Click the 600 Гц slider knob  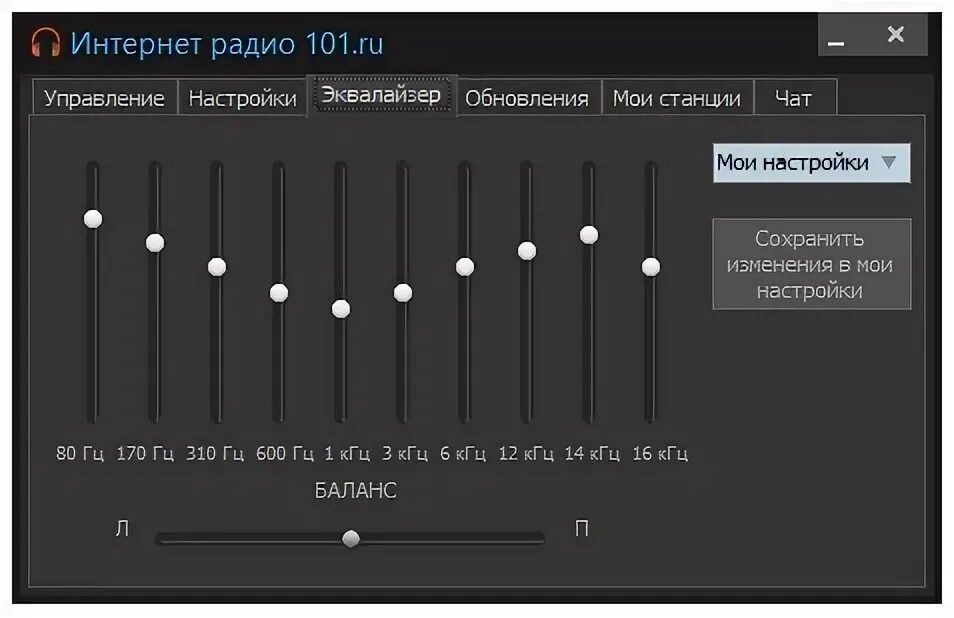click(x=279, y=293)
